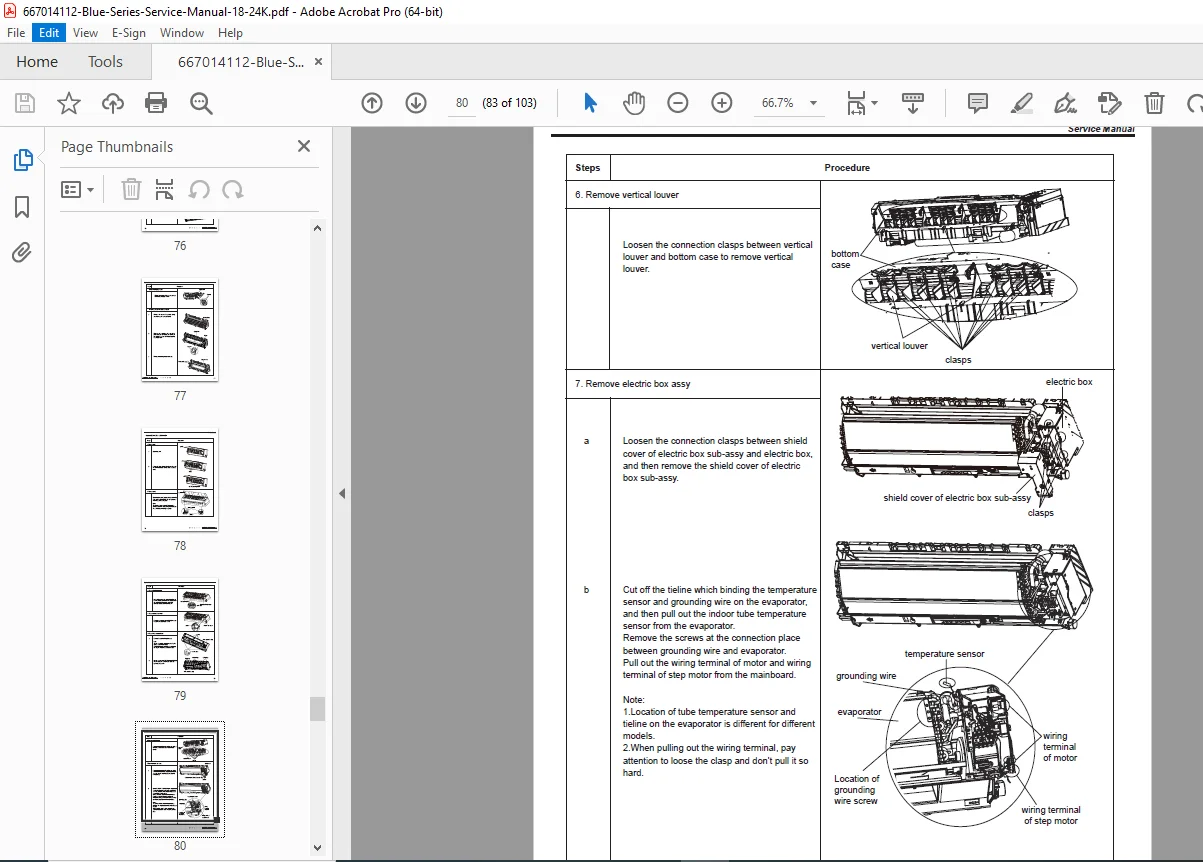Open the Bookmarks panel icon
The height and width of the screenshot is (862, 1203).
(x=22, y=206)
